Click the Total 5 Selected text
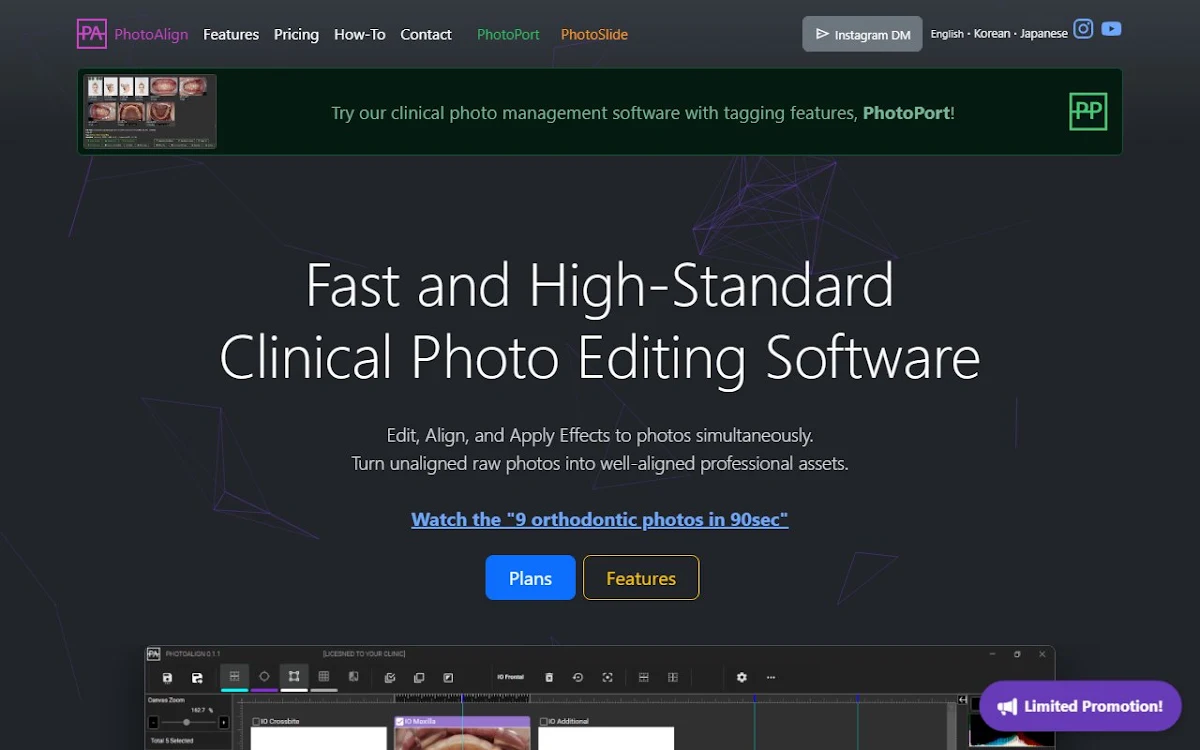Image resolution: width=1200 pixels, height=750 pixels. tap(172, 741)
